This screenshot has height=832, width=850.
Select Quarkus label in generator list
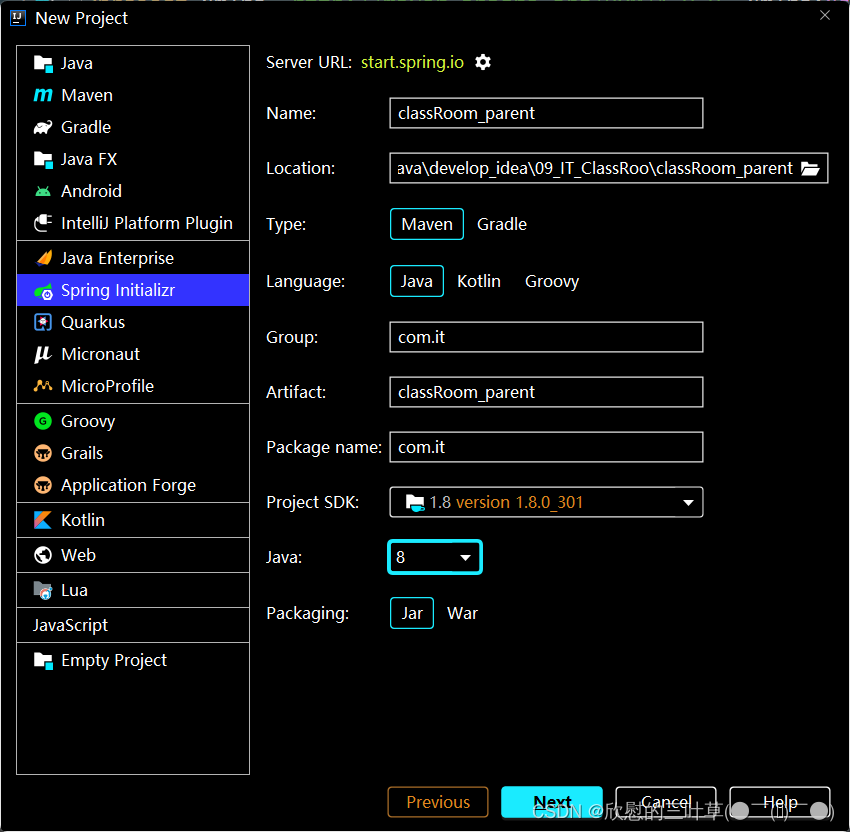[93, 323]
